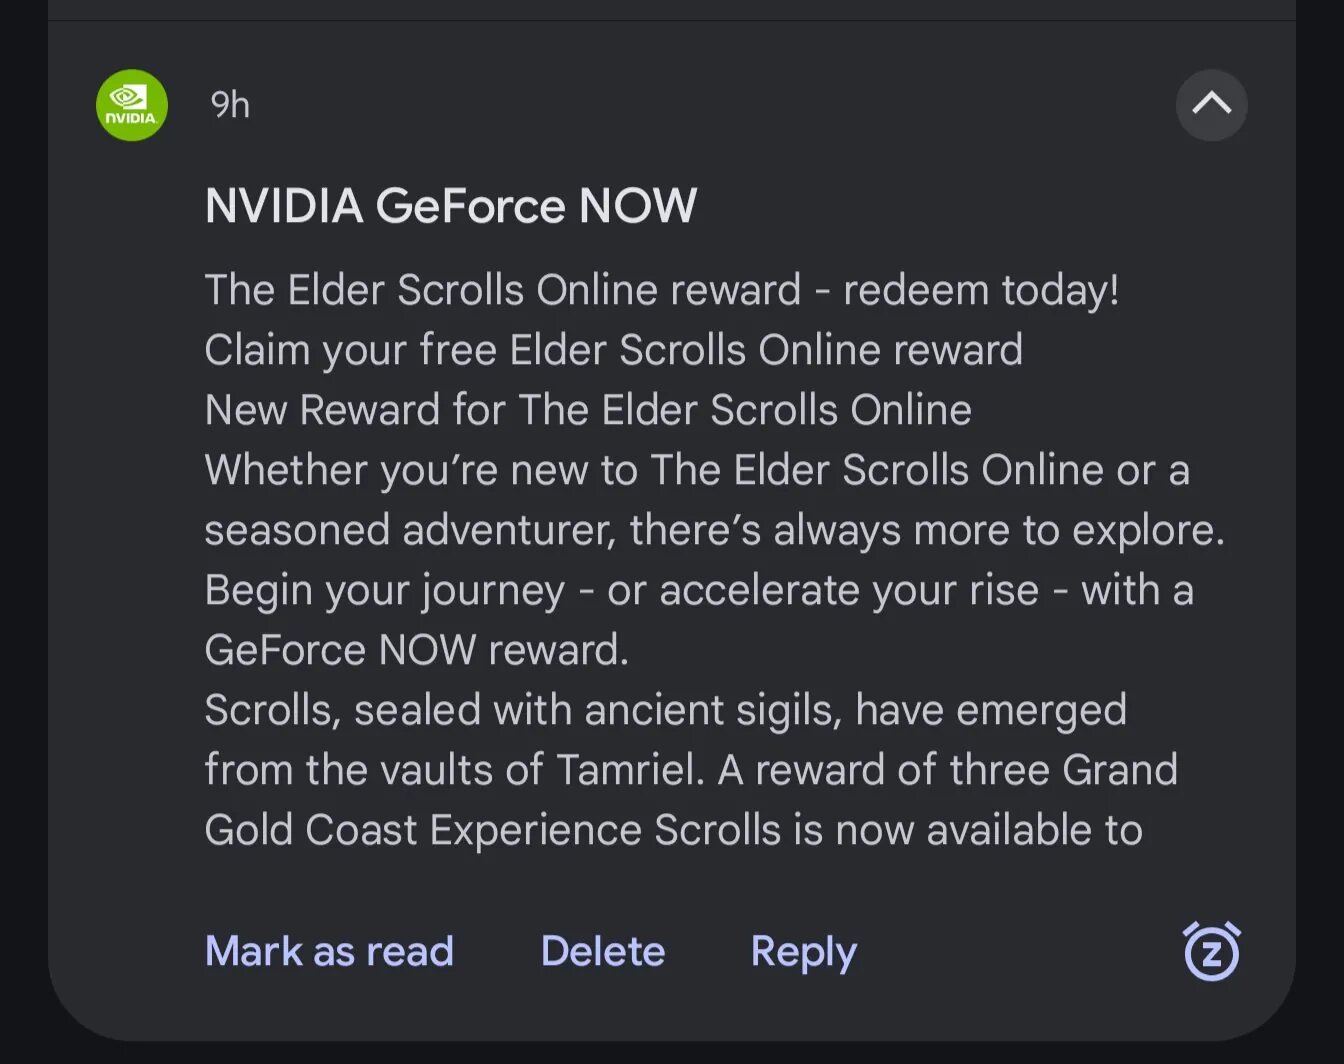Snooze the notification using the alarm icon
1344x1064 pixels.
pos(1211,951)
